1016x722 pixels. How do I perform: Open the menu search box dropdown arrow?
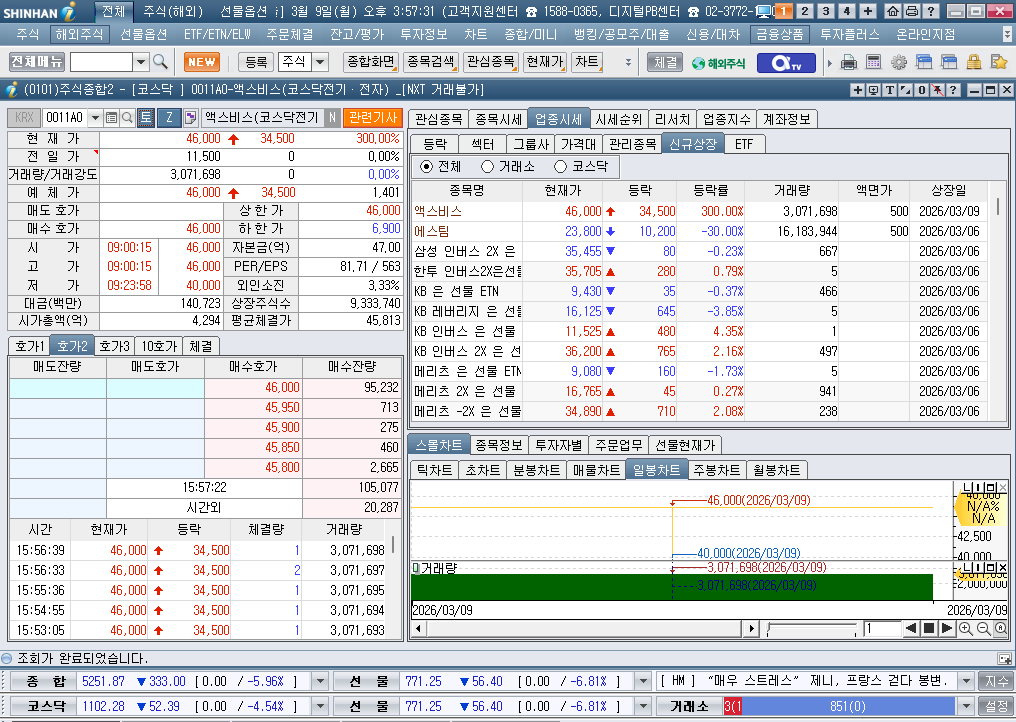coord(141,62)
